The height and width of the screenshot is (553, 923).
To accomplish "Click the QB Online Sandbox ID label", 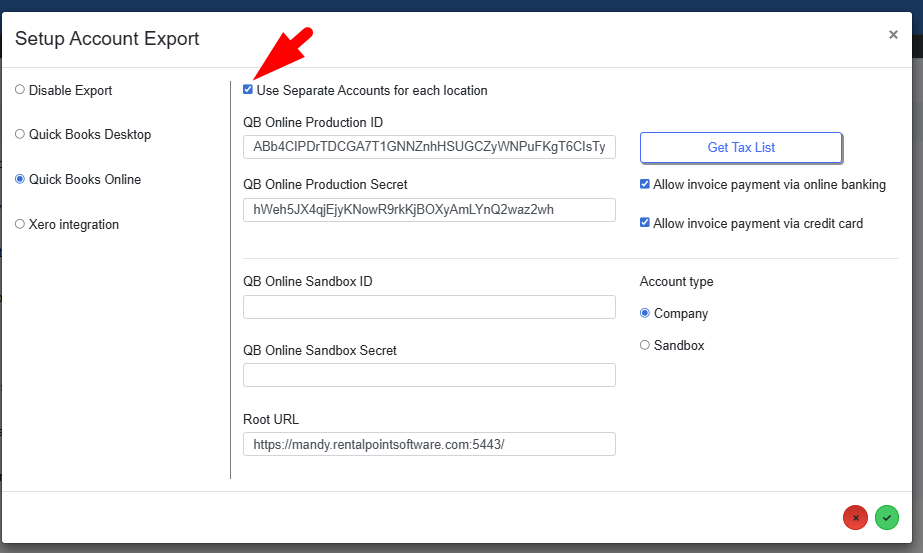I will tap(308, 282).
